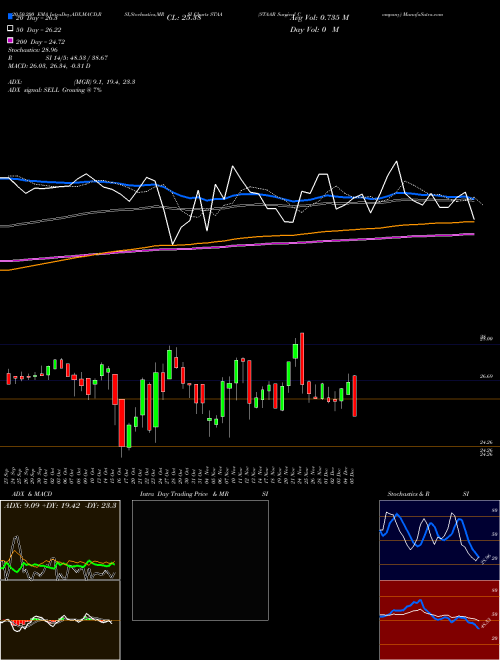Viewport: 500px width, 660px height.
Task: Open the MACD histogram mini chart
Action: (x=60, y=620)
